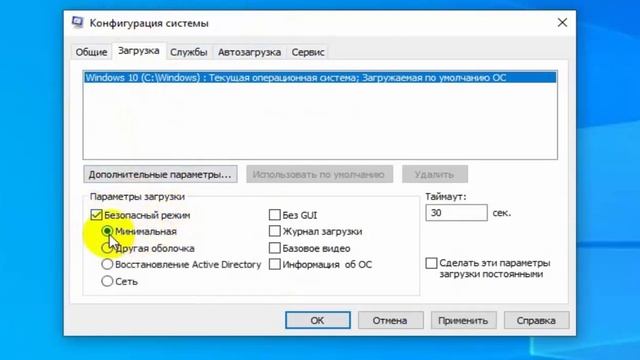Open help with the Справка button
Viewport: 640px width, 360px height.
[536, 320]
